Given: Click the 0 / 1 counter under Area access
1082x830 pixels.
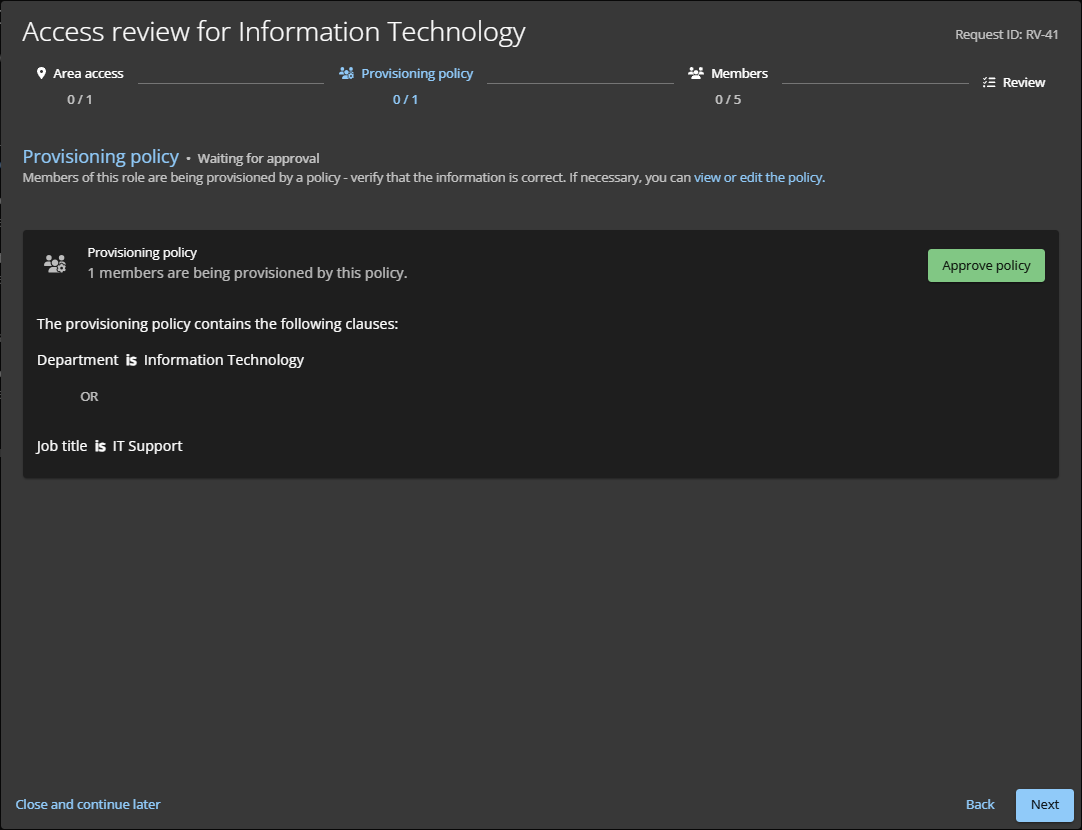Looking at the screenshot, I should coord(80,100).
